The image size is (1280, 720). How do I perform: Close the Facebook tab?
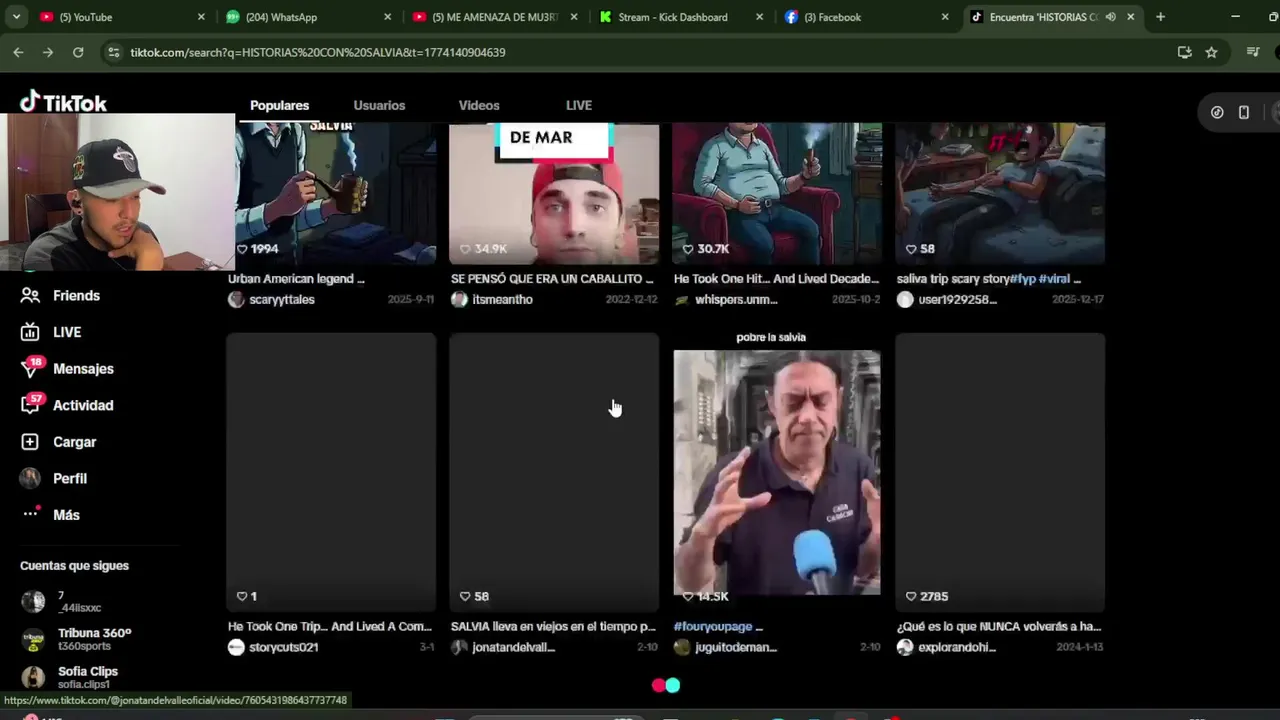945,17
